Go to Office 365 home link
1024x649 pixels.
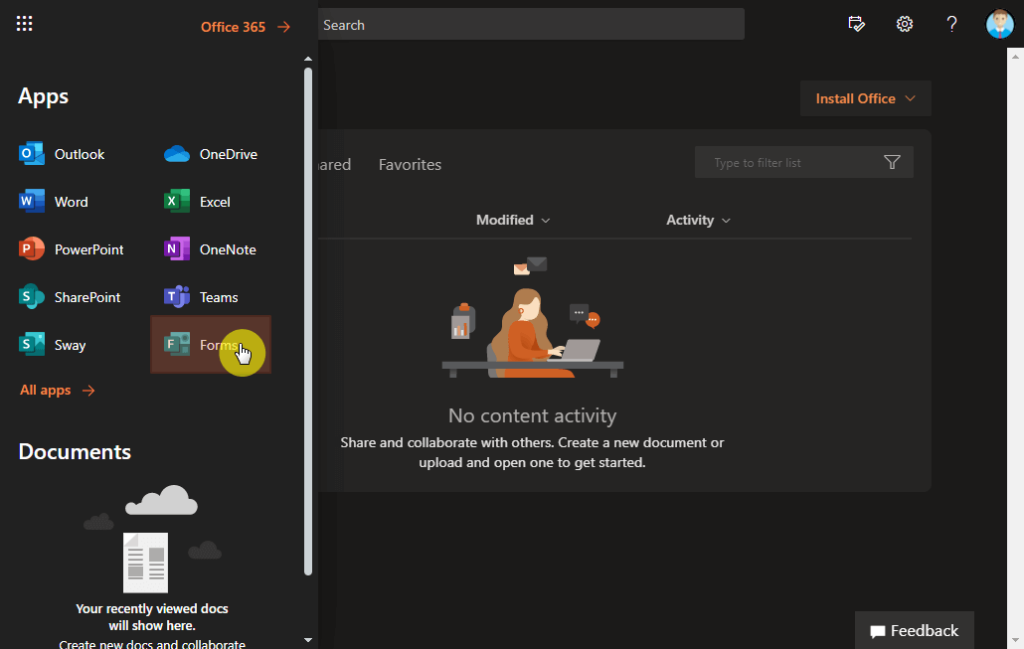245,27
